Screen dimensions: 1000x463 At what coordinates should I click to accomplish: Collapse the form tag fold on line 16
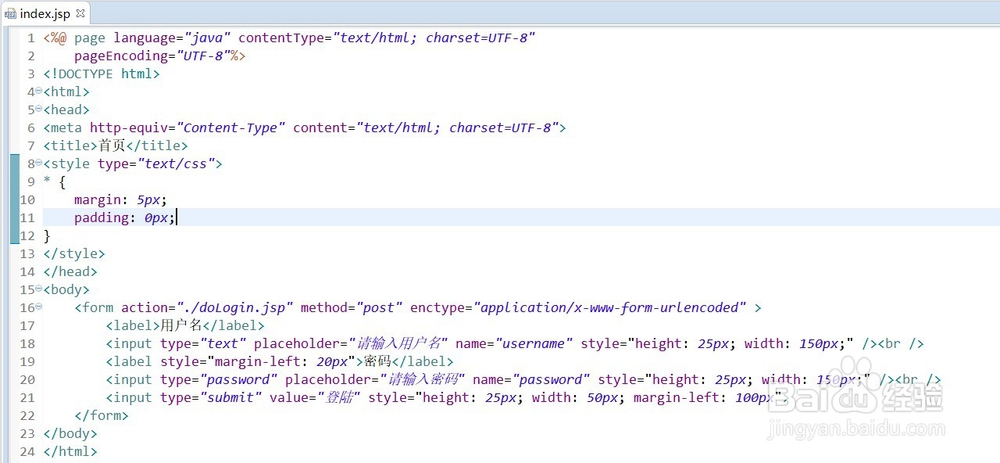tap(40, 307)
